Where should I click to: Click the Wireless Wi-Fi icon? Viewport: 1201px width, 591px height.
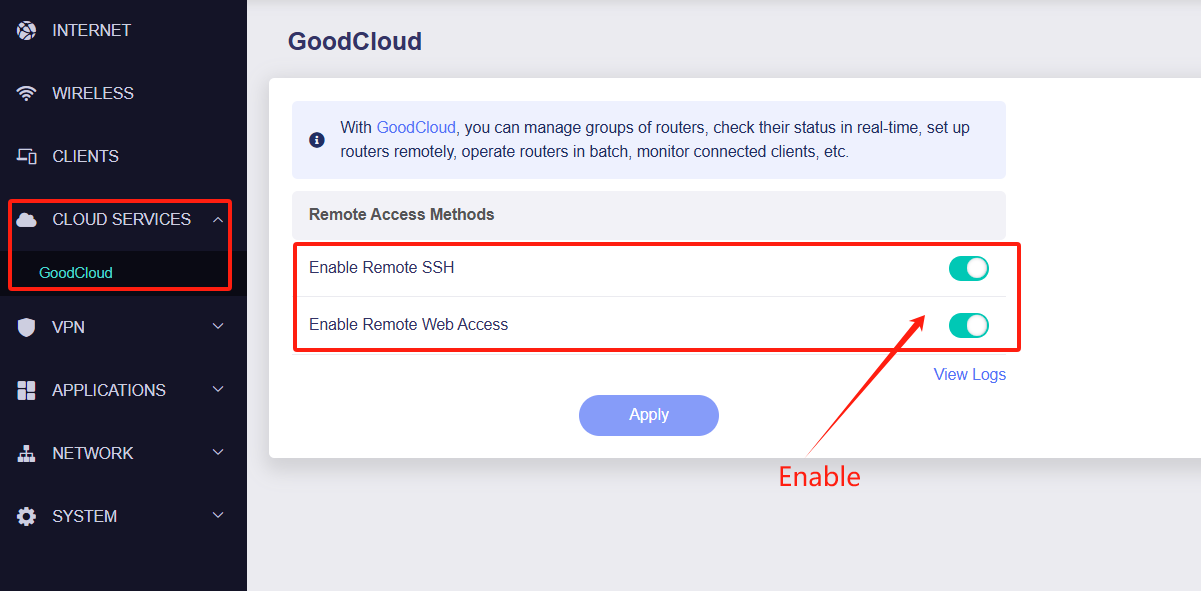pyautogui.click(x=27, y=94)
